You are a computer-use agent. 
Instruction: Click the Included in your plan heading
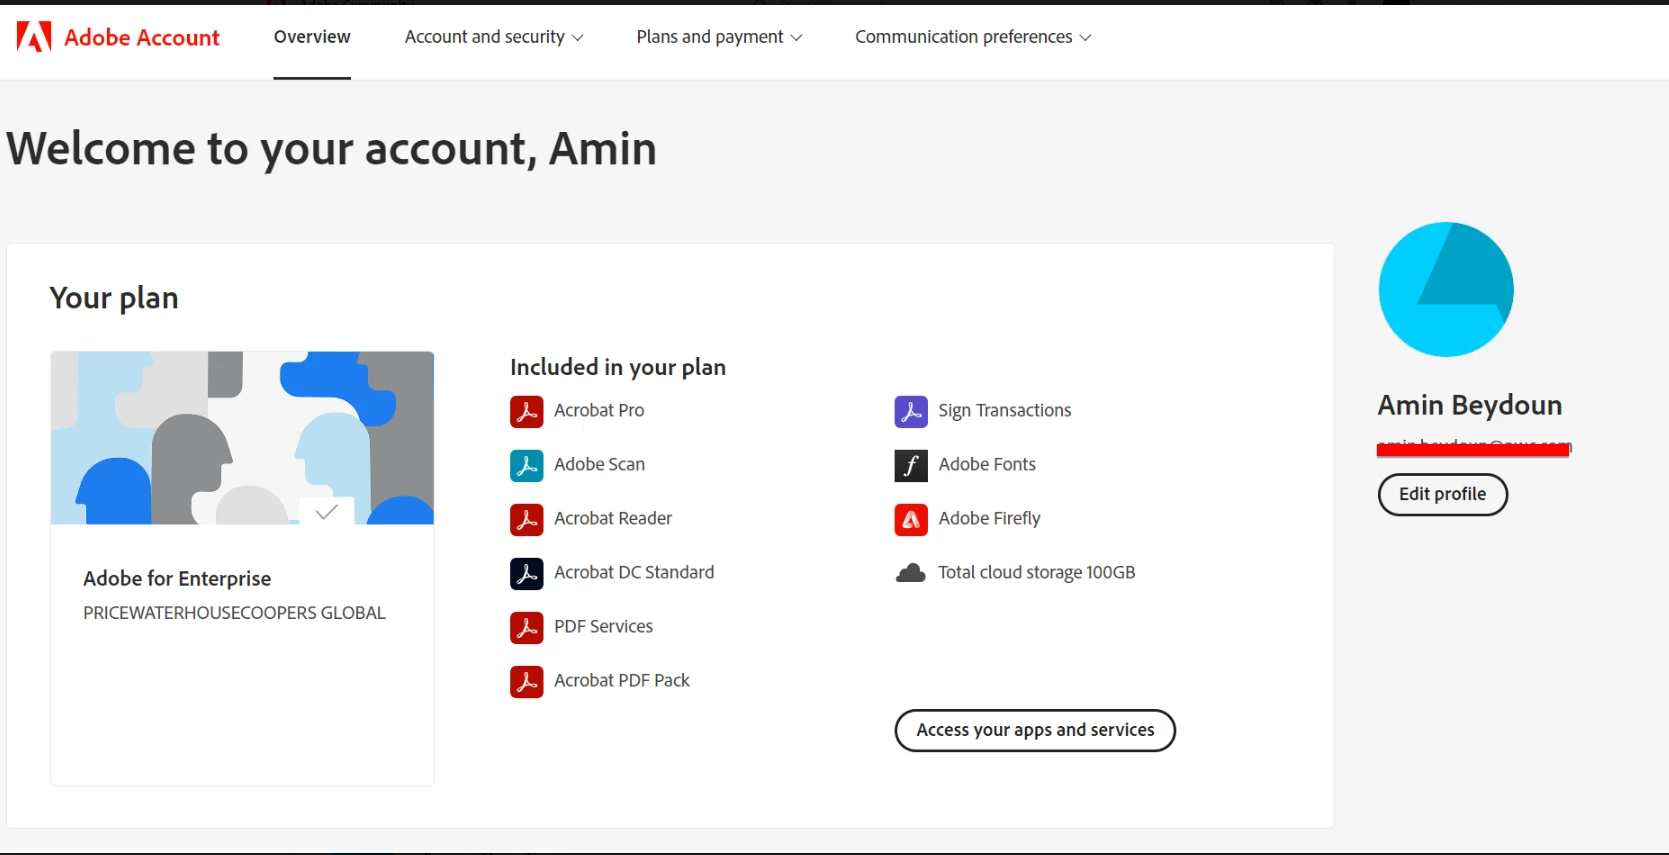point(618,367)
